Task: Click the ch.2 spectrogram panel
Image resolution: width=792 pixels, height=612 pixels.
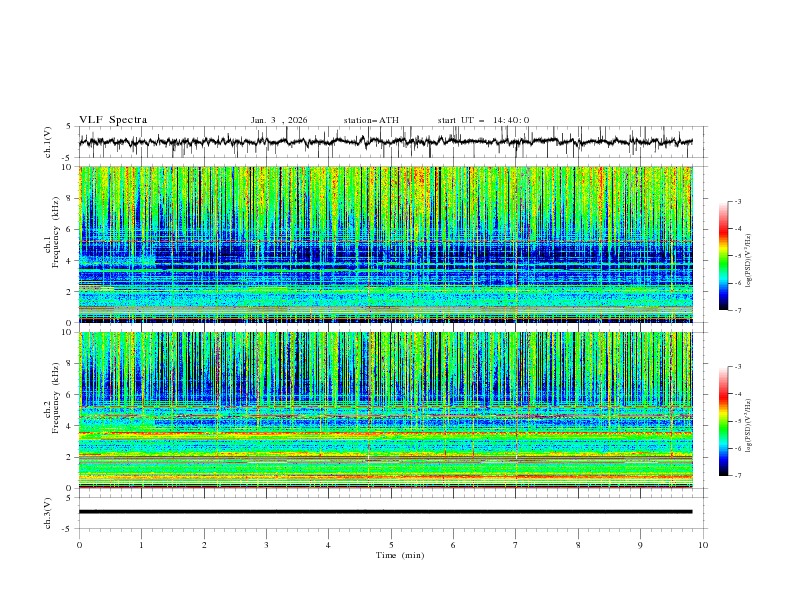Action: coord(386,410)
